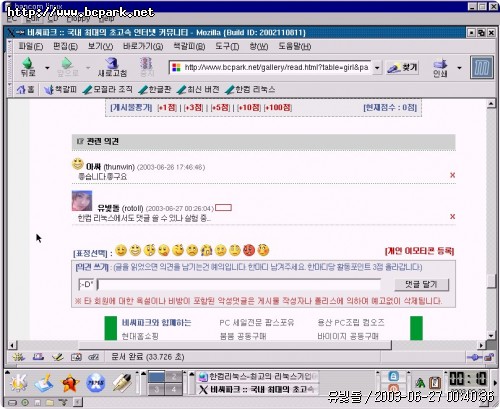Open the K menu in the KDE panel
Screen dimensions: 500x409
(20, 383)
